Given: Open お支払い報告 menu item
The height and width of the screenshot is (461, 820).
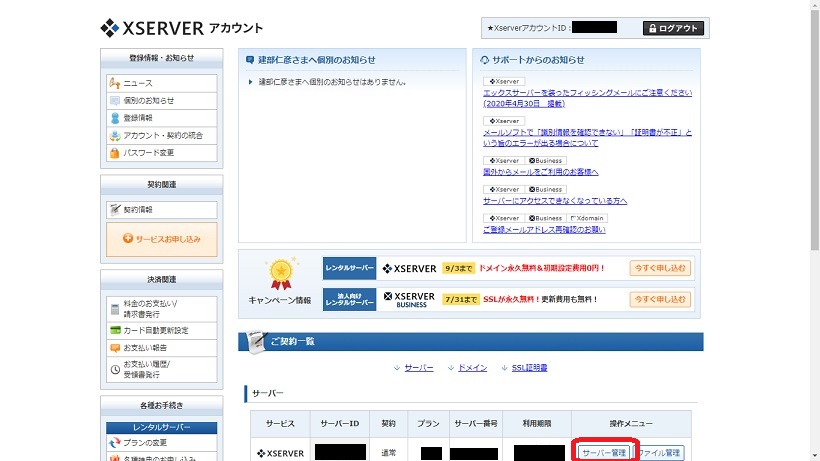Looking at the screenshot, I should pyautogui.click(x=161, y=348).
